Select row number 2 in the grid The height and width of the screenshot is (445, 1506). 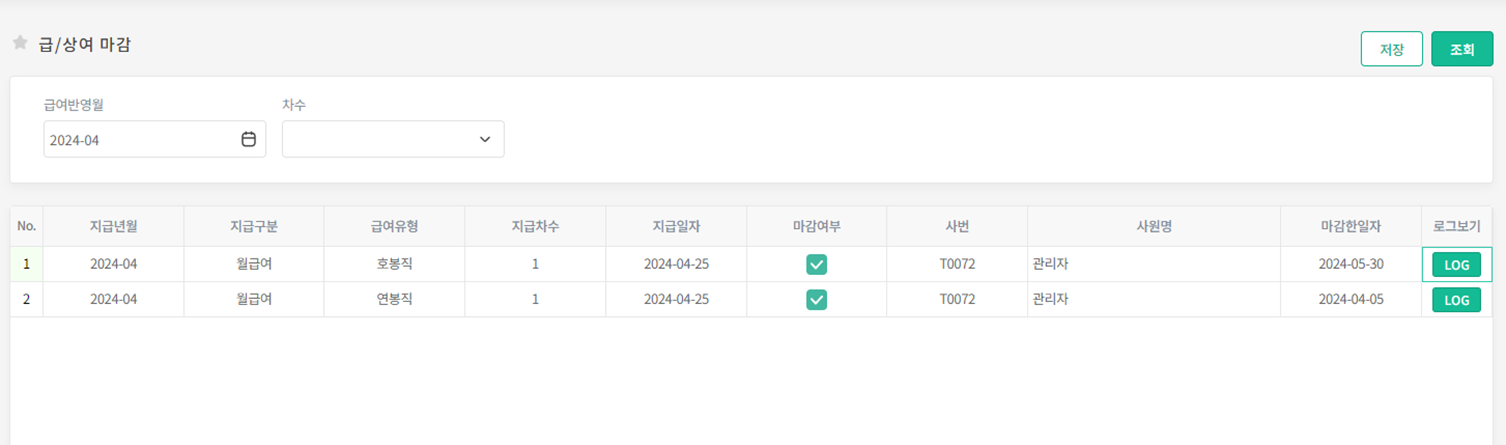(27, 300)
